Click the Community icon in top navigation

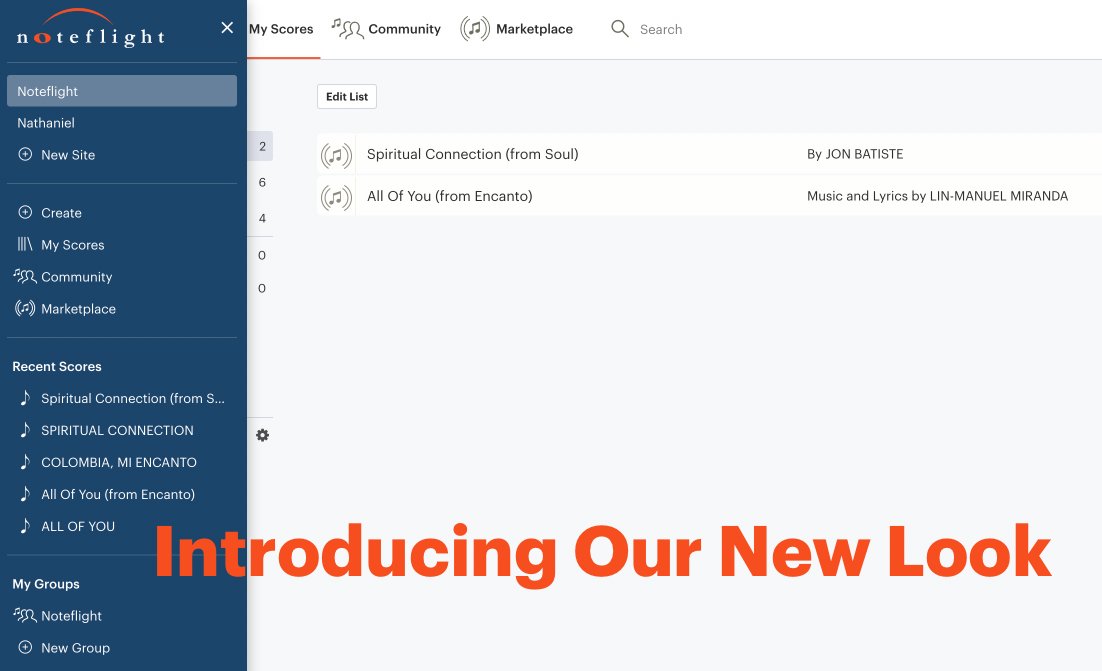click(x=347, y=29)
